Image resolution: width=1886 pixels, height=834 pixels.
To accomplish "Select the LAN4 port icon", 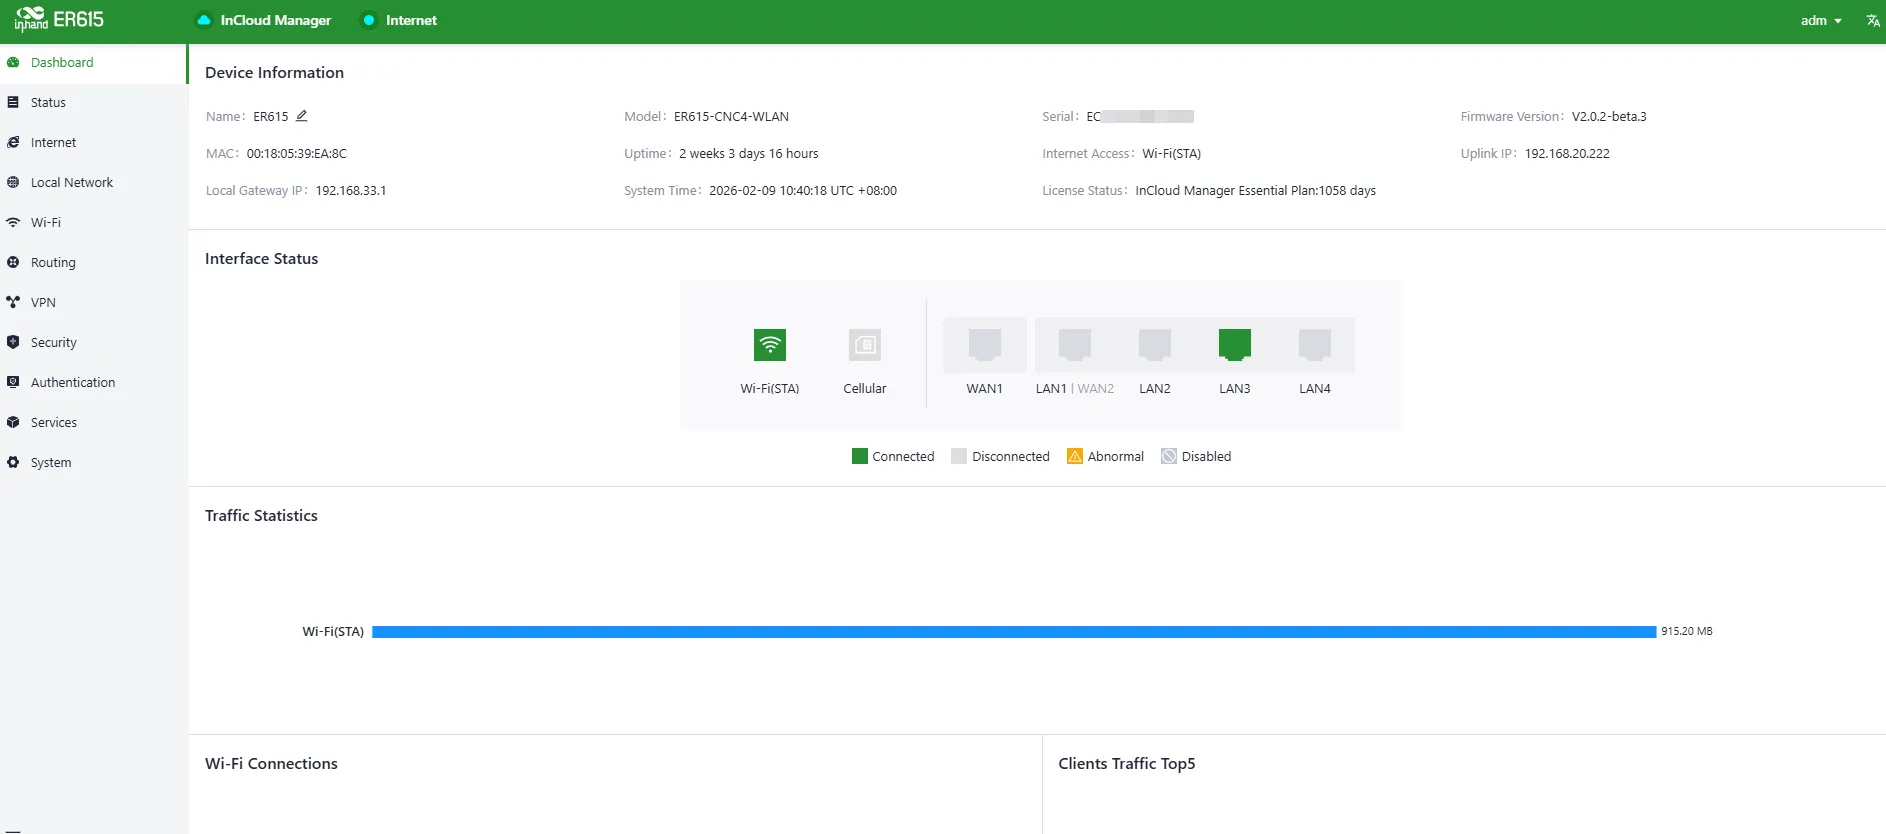I will [x=1315, y=345].
